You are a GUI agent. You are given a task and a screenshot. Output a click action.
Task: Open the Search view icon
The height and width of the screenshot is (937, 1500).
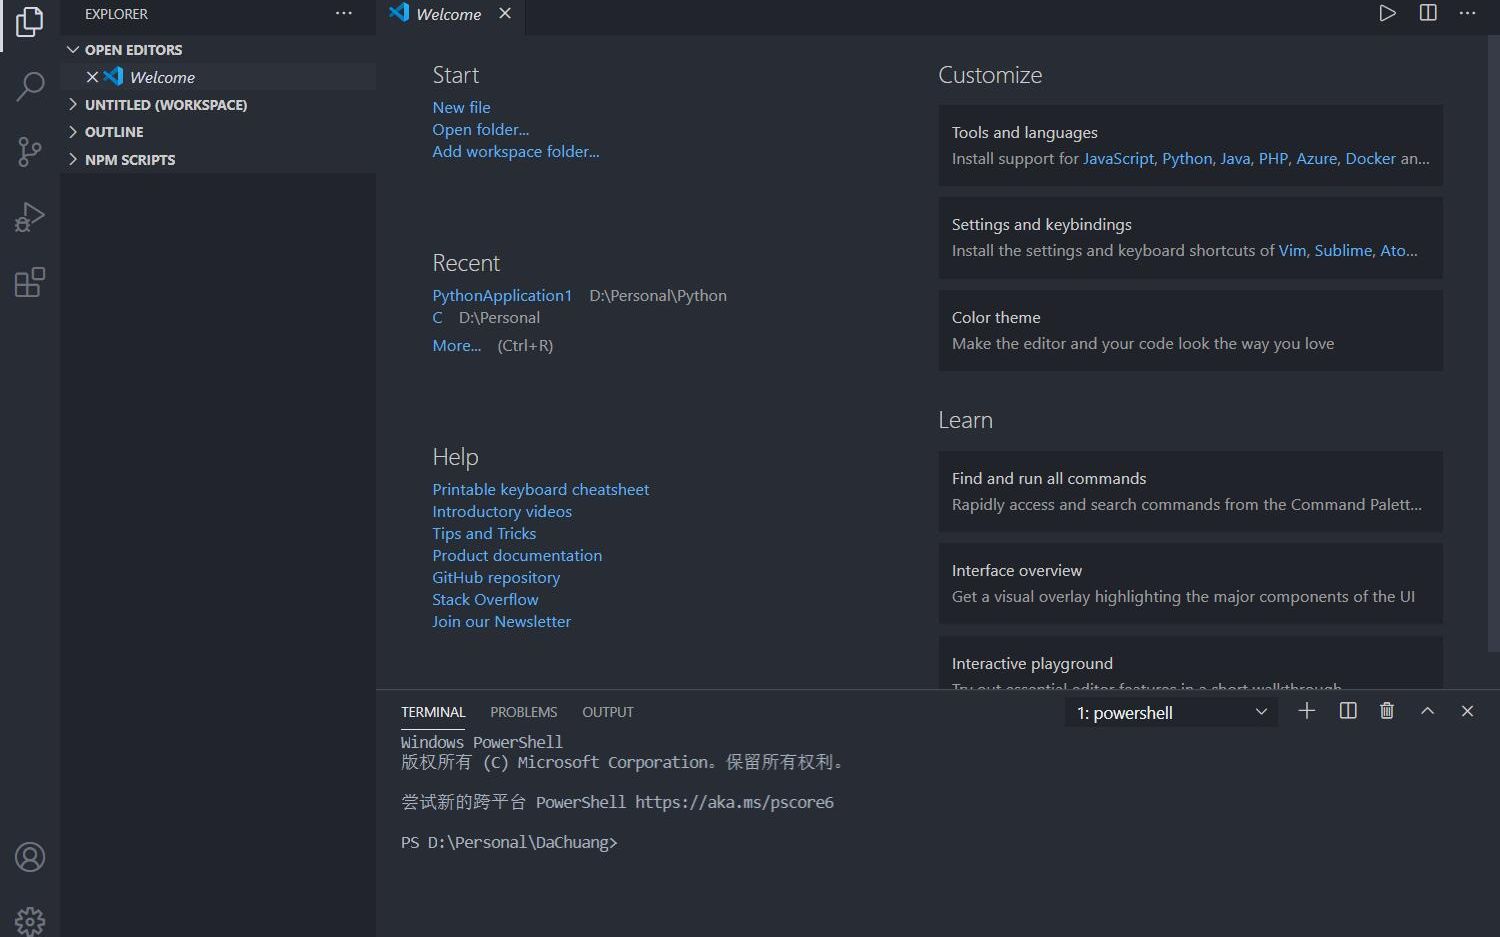tap(30, 87)
